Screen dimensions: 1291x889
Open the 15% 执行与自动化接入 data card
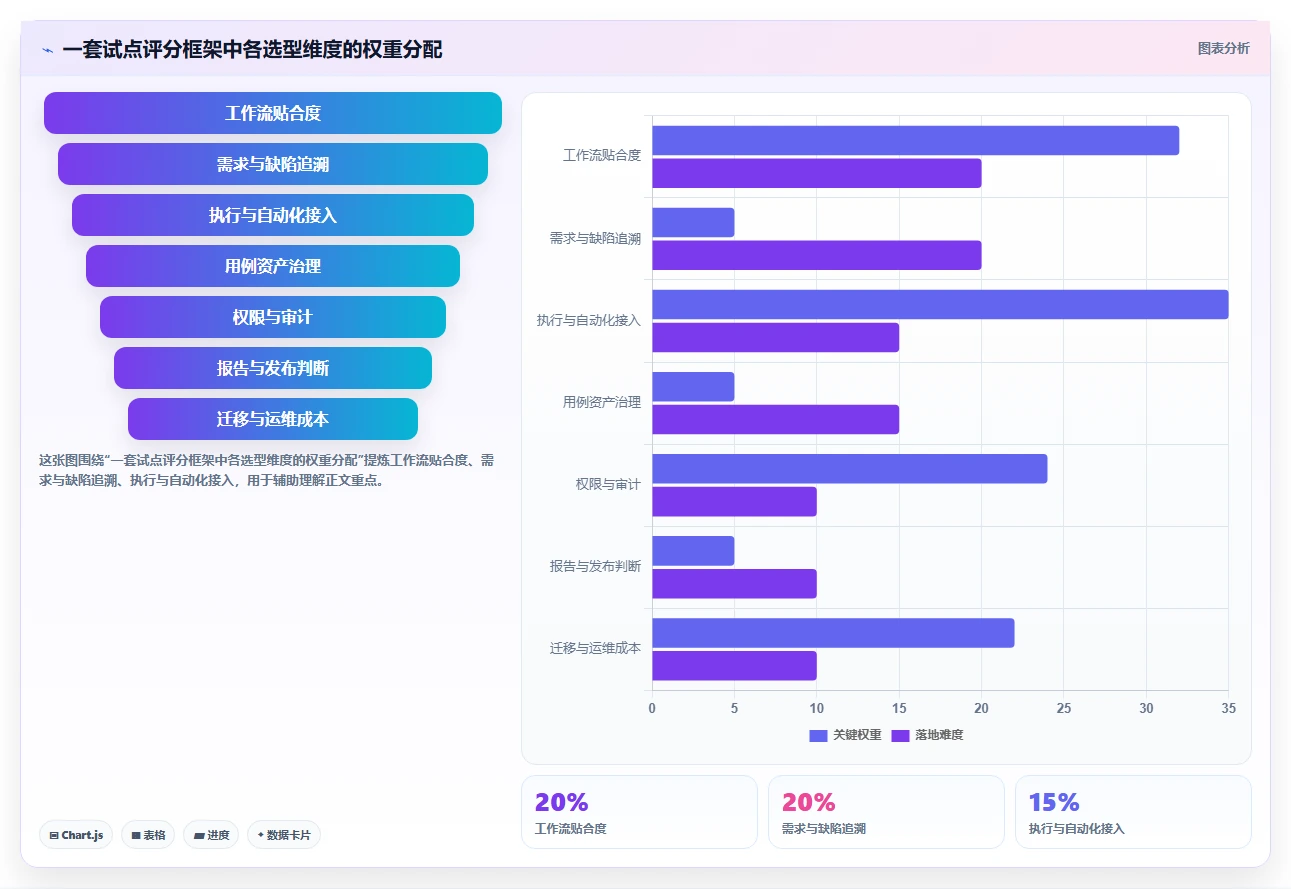pos(1133,812)
